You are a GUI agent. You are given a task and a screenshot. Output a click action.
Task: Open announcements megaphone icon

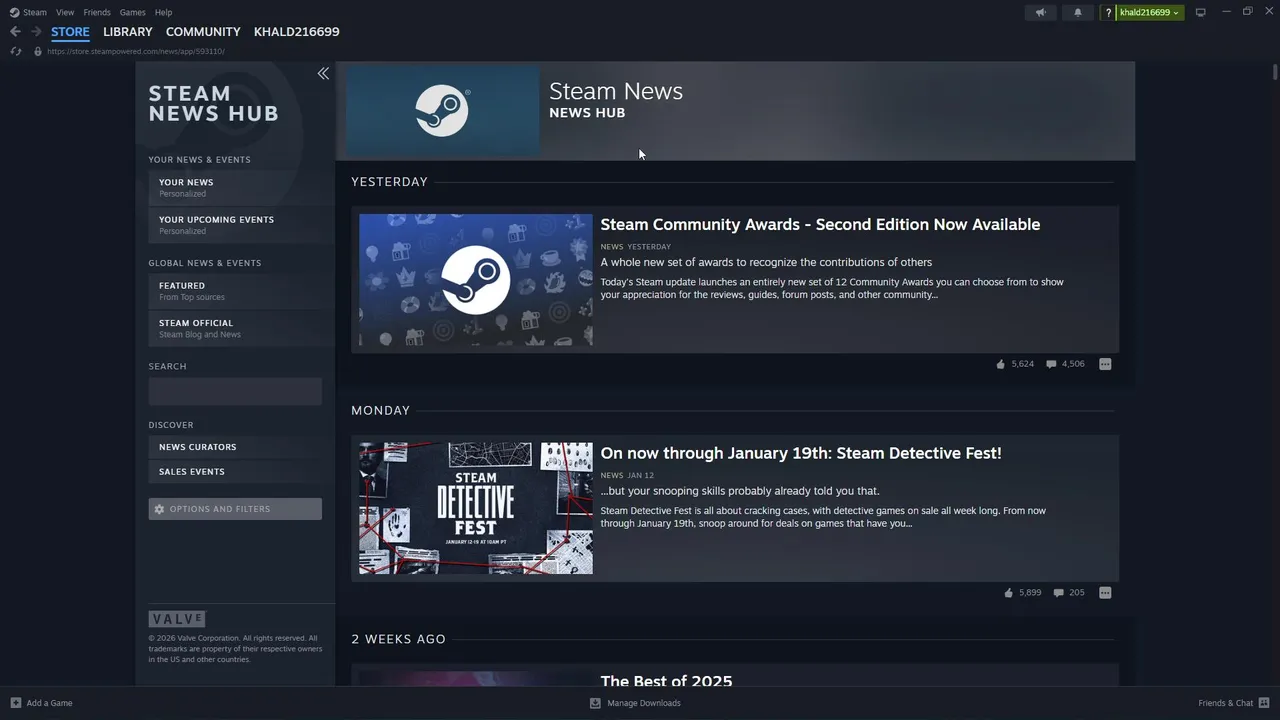(x=1040, y=12)
